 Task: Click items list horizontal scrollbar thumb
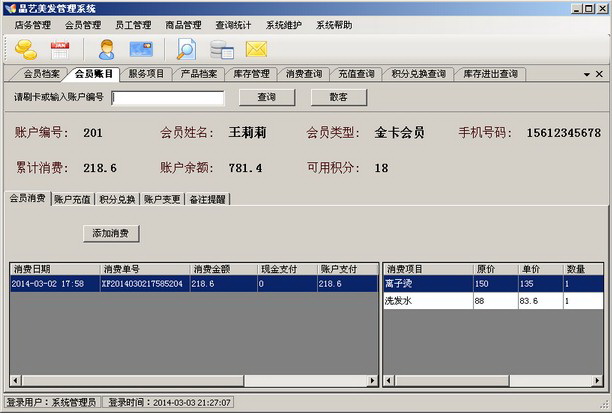coord(452,380)
